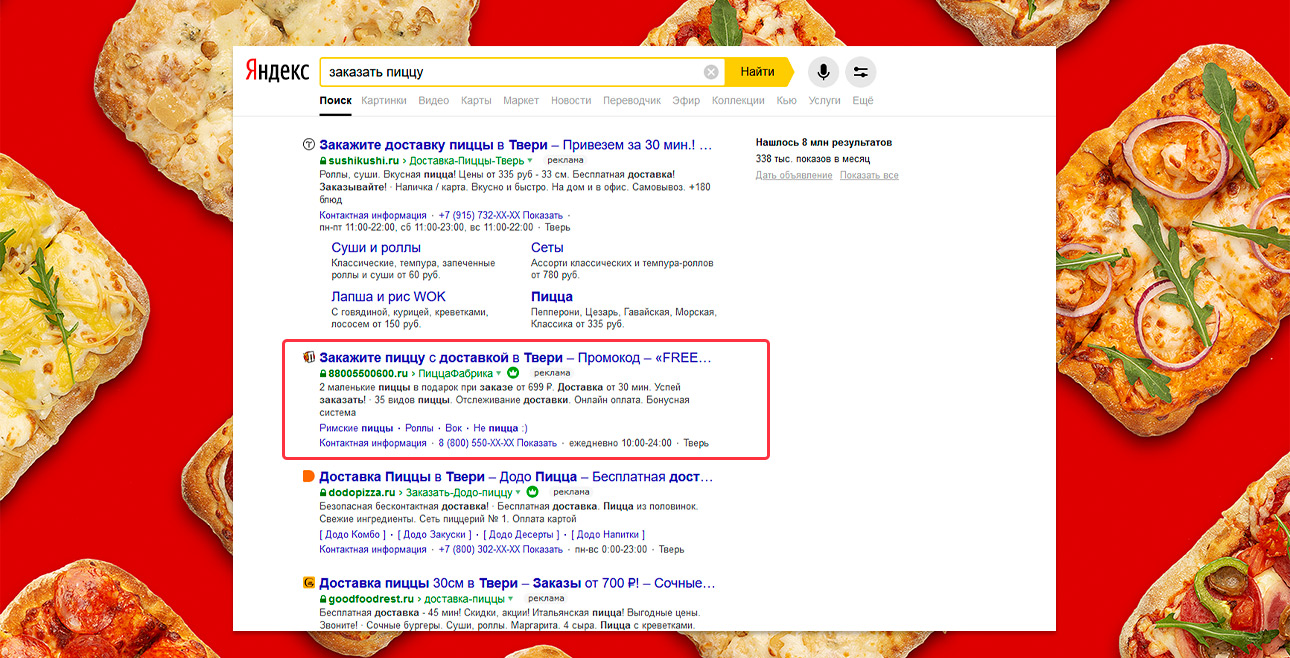Expand the arrow after Доставка-Пиццы-Тверь
This screenshot has height=658, width=1290.
[x=530, y=160]
